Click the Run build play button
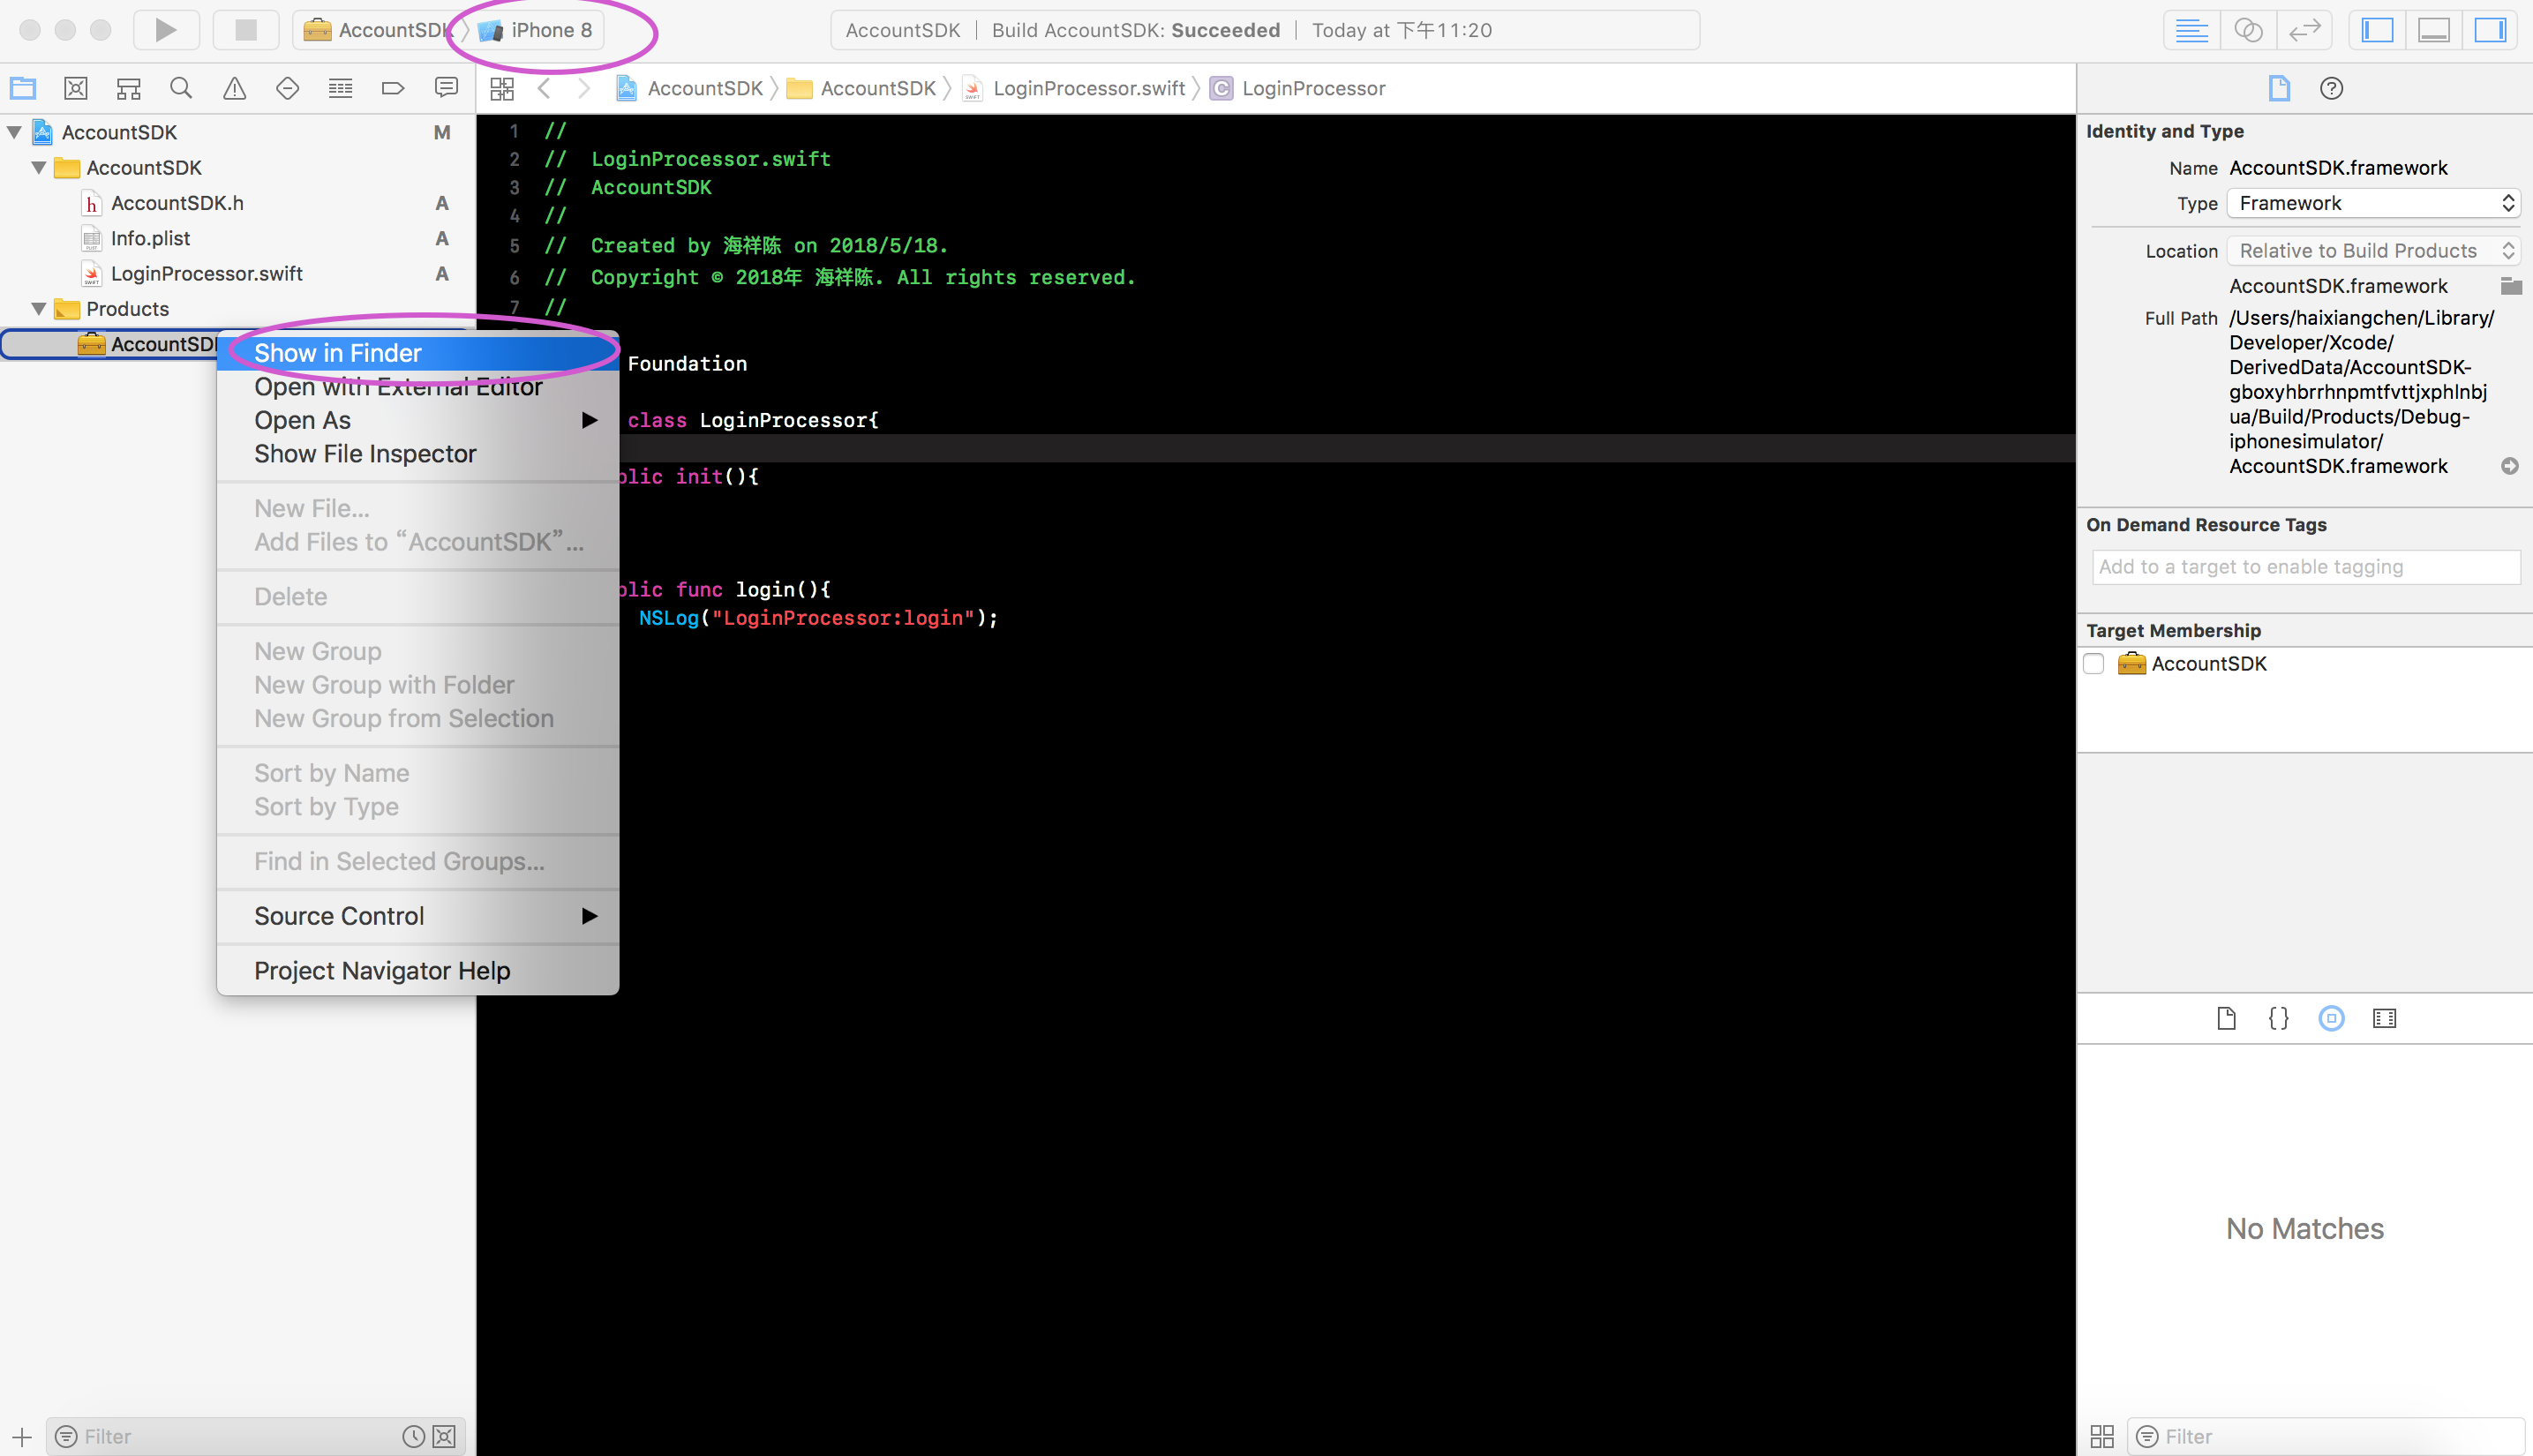 [166, 30]
